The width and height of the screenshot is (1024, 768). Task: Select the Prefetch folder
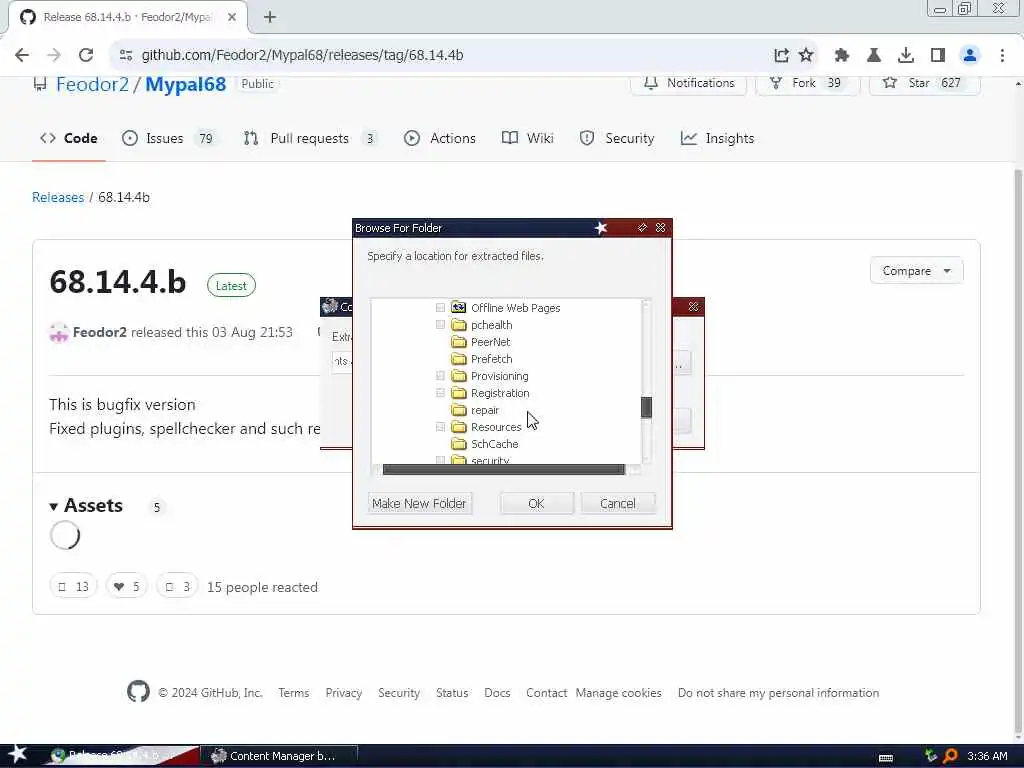coord(491,359)
